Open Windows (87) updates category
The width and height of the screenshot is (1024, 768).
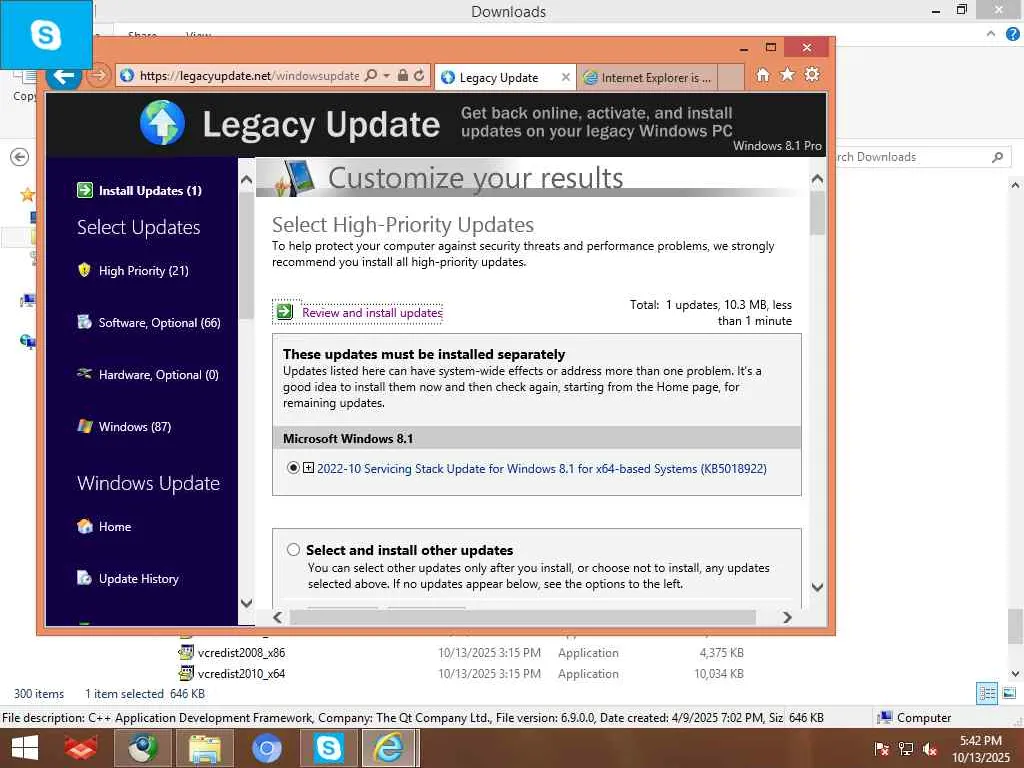coord(135,426)
